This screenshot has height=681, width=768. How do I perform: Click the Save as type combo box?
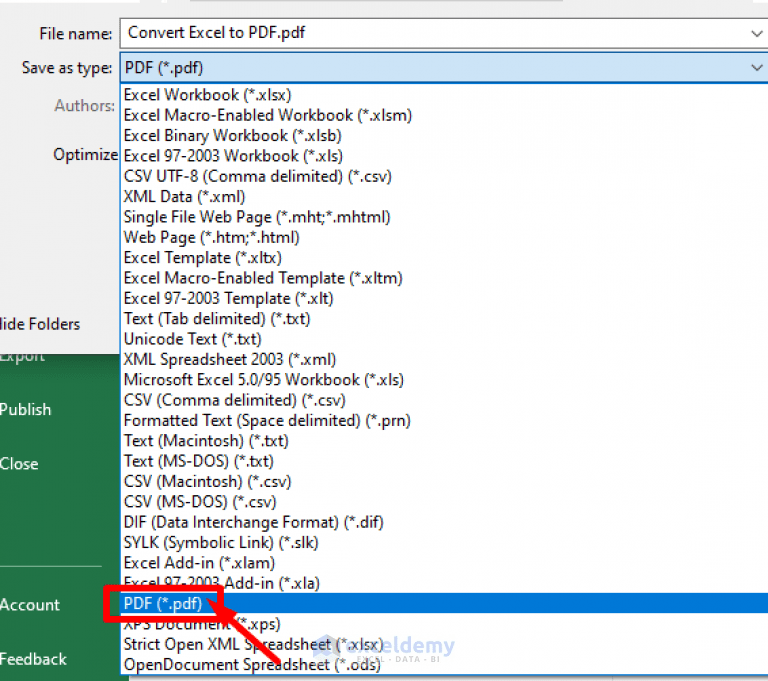click(x=444, y=68)
